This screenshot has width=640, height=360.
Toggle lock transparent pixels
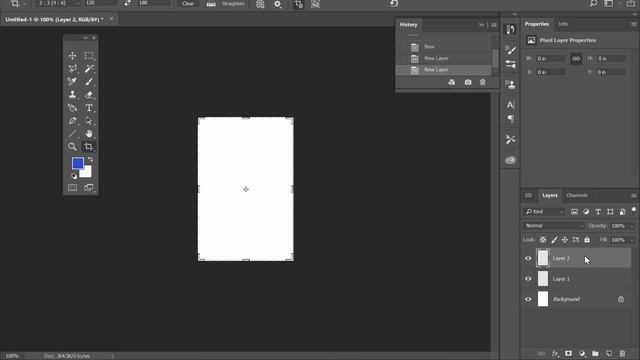[x=543, y=240]
